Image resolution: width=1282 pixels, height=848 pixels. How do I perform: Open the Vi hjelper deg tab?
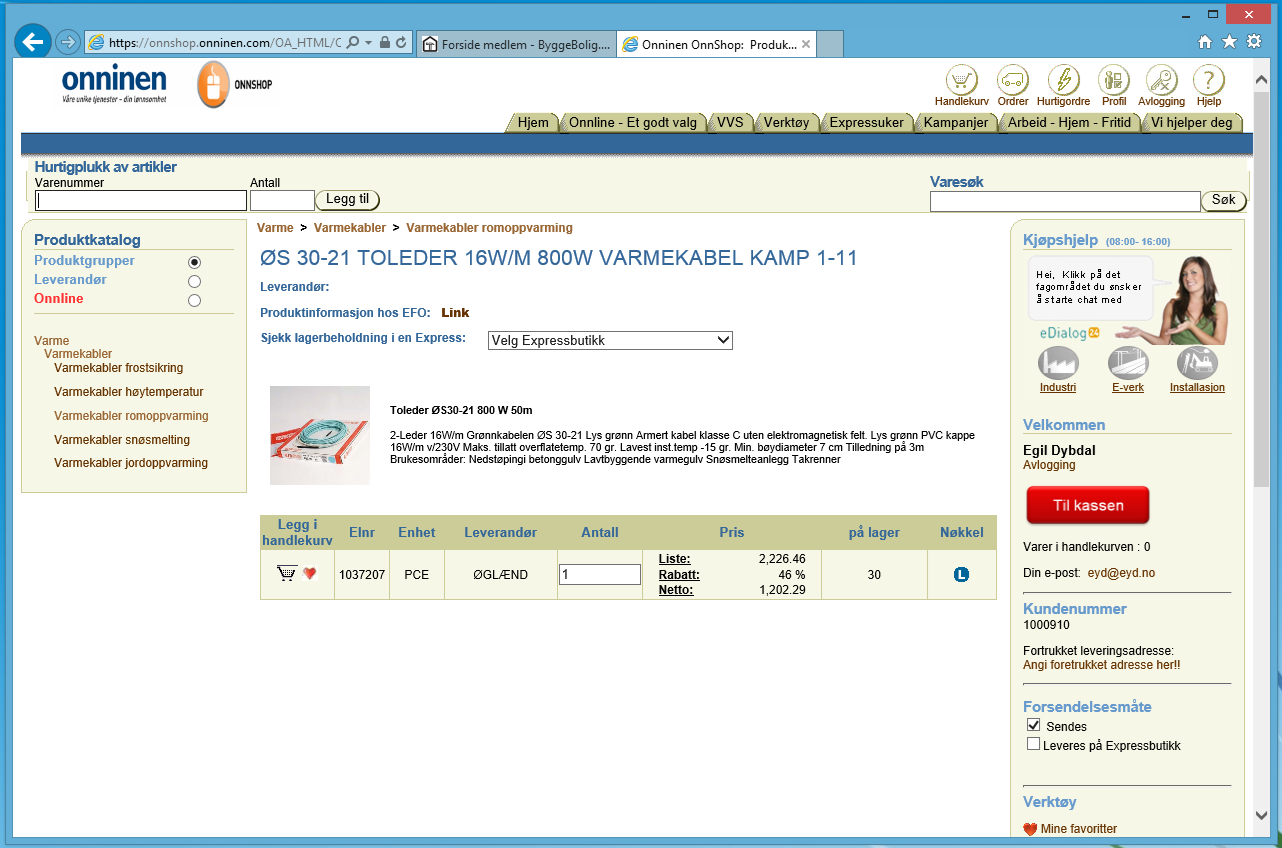click(x=1192, y=122)
